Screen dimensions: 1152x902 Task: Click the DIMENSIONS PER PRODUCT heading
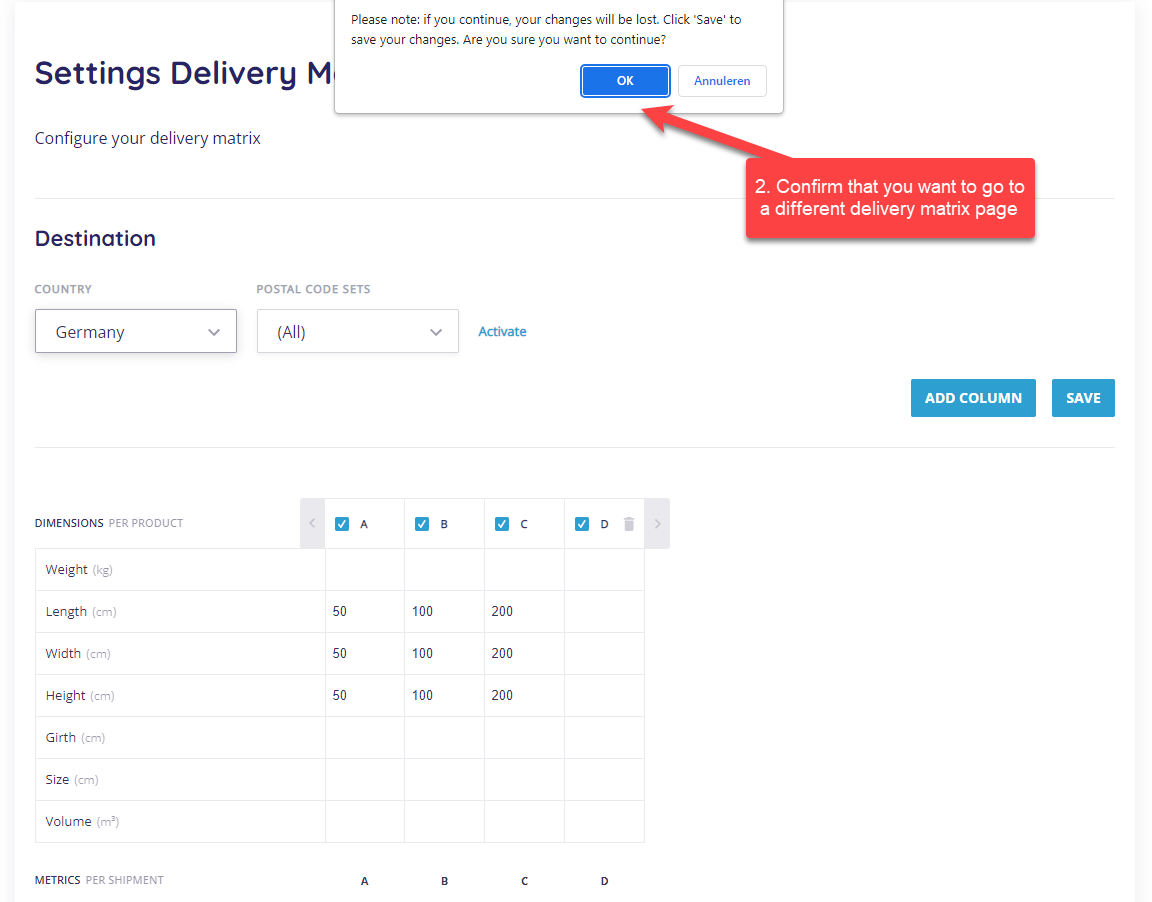(109, 523)
